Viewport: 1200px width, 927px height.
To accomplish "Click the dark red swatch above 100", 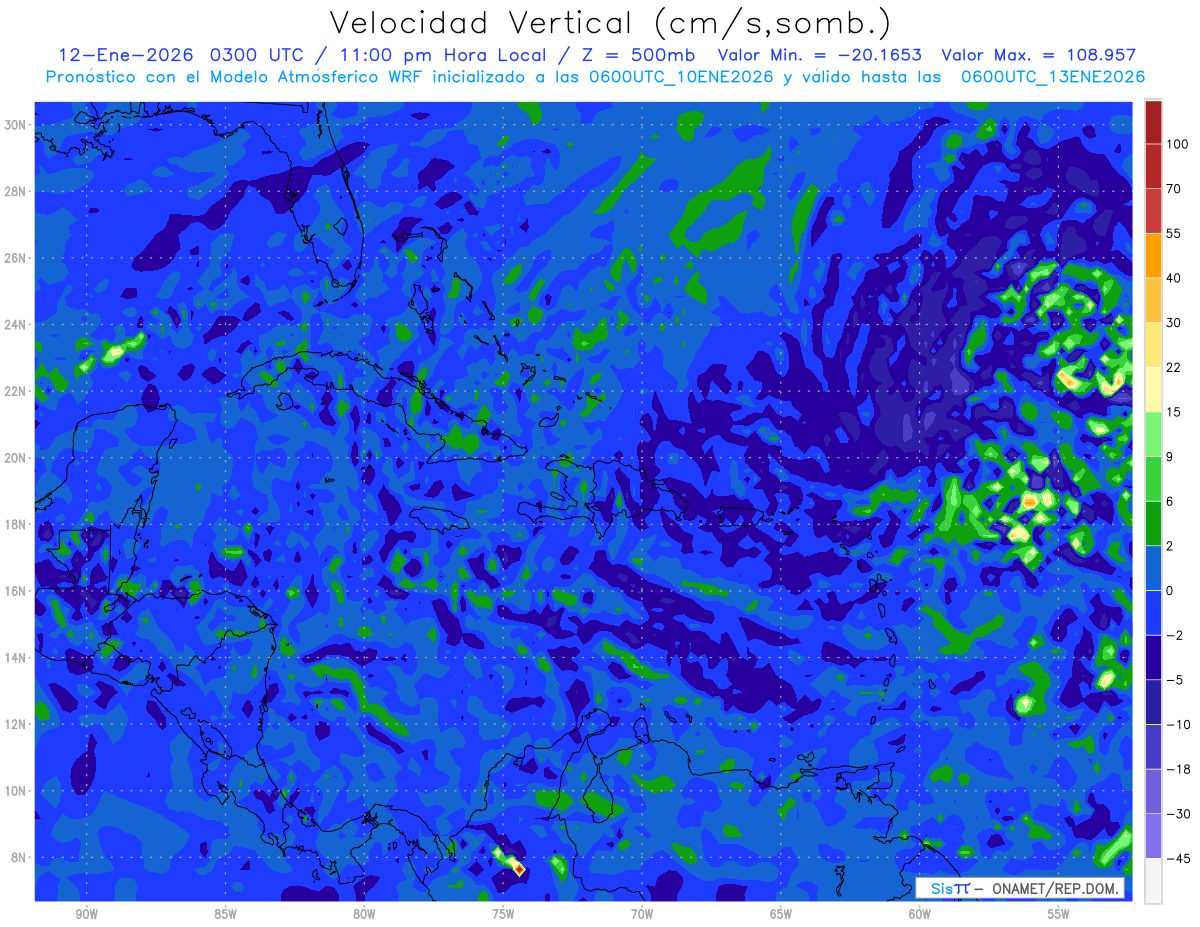I will click(1153, 122).
